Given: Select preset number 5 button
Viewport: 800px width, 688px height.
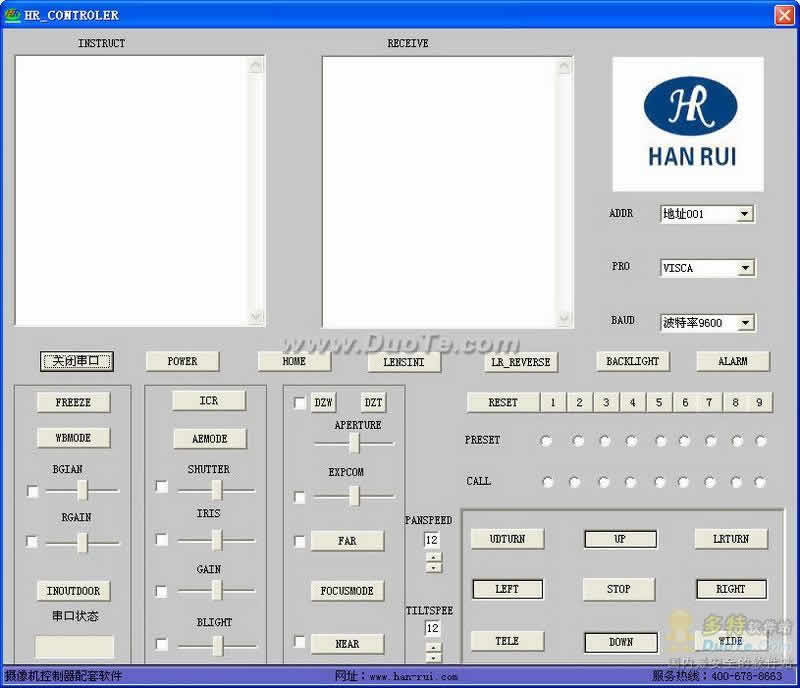Looking at the screenshot, I should pos(659,402).
